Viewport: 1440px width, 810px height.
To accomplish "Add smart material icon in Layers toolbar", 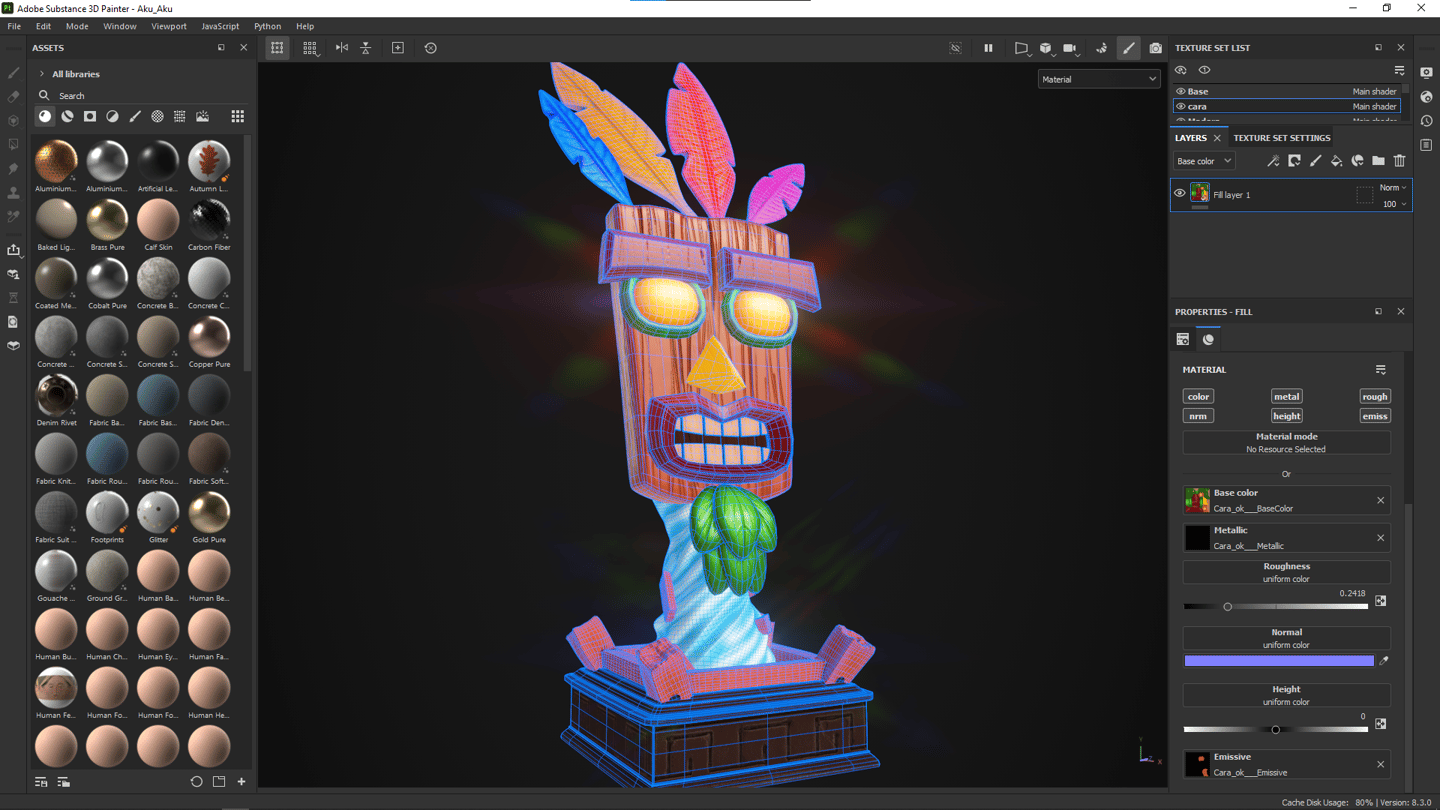I will 1357,161.
